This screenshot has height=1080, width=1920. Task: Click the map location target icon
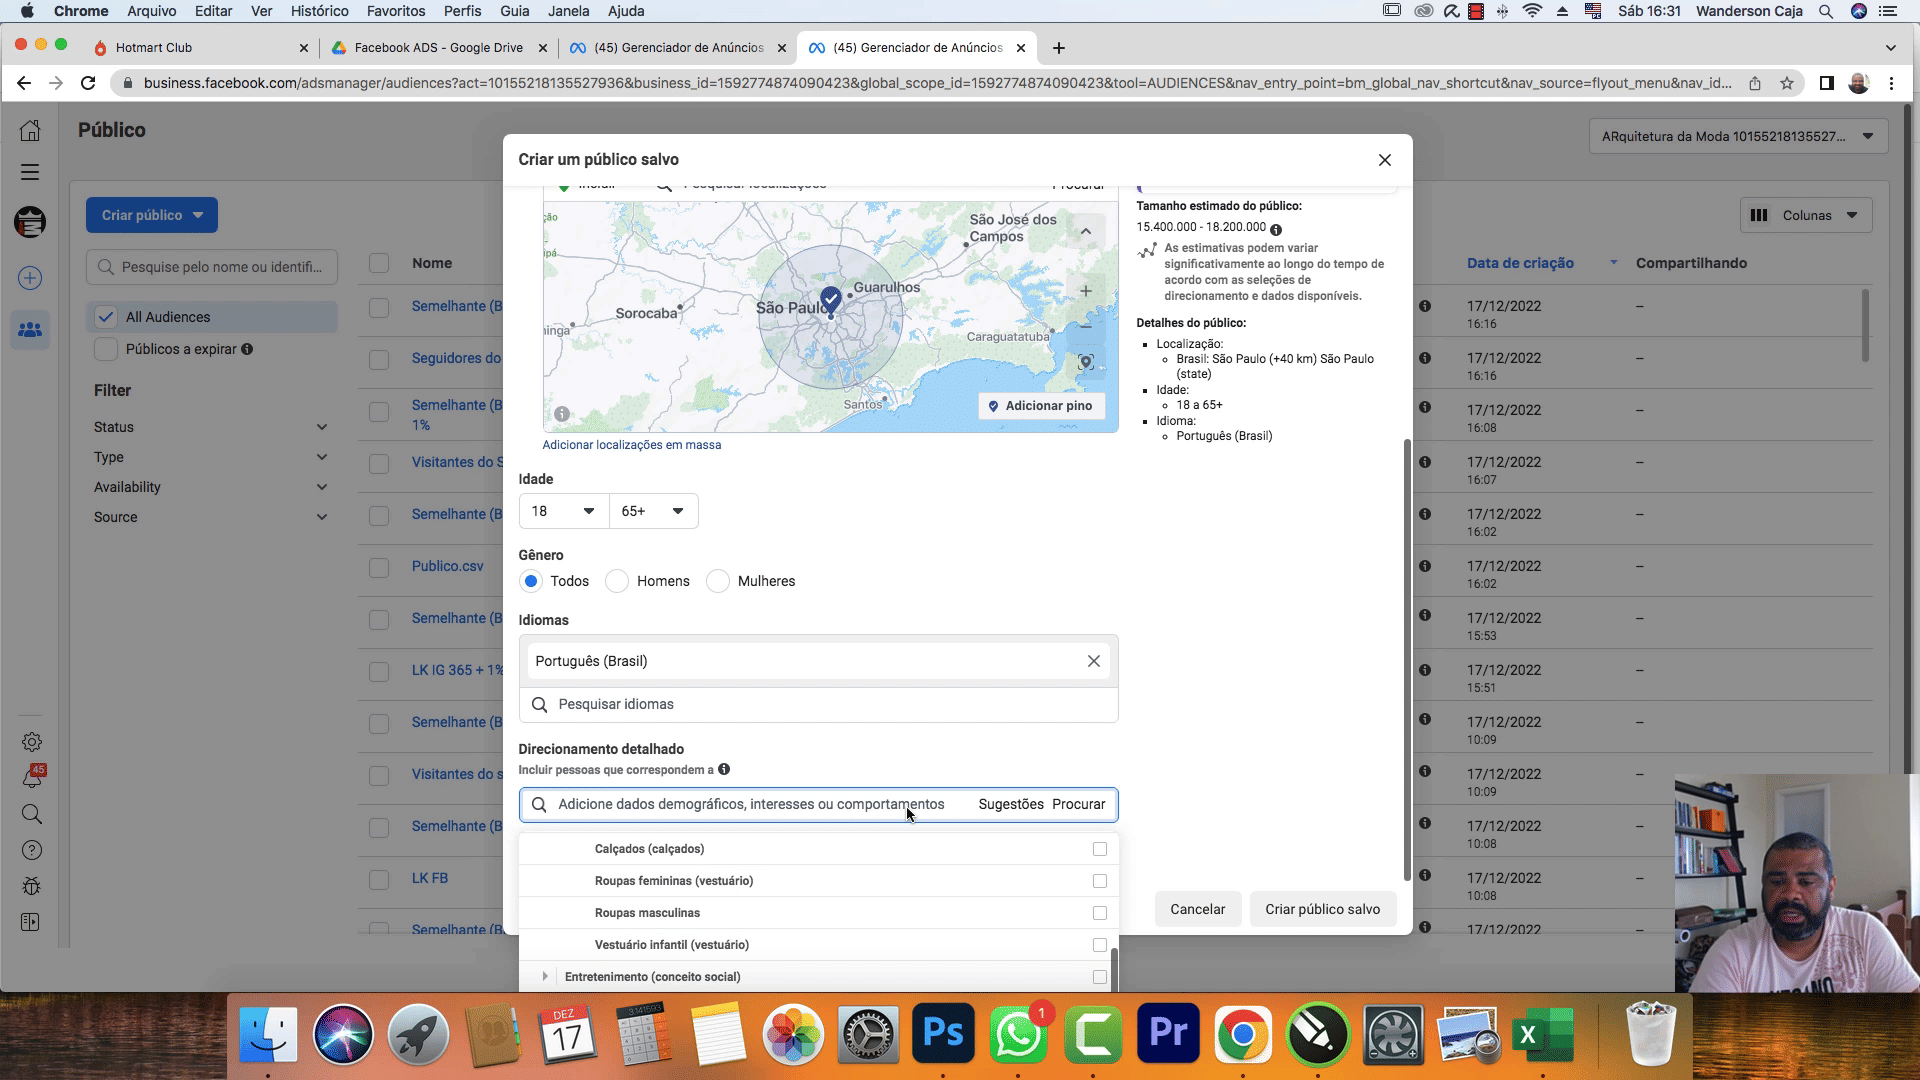1085,362
